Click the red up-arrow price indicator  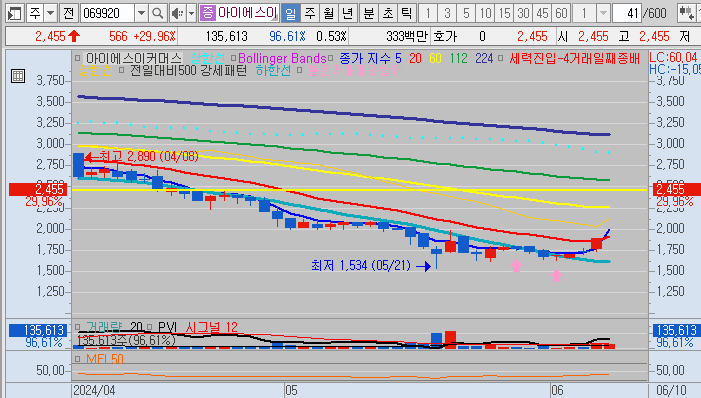(74, 36)
